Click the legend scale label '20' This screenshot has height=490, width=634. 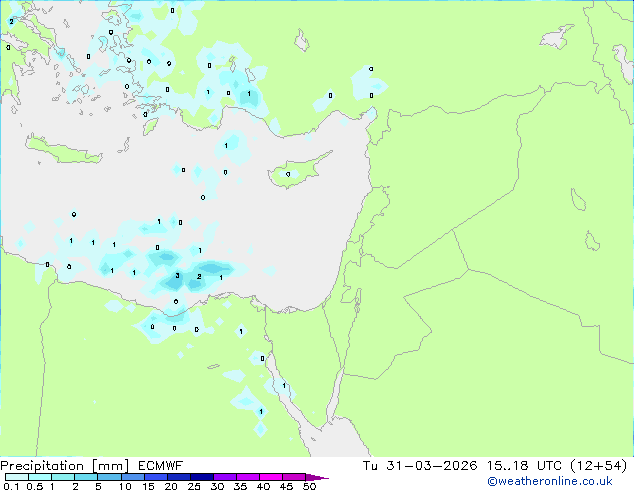[171, 486]
